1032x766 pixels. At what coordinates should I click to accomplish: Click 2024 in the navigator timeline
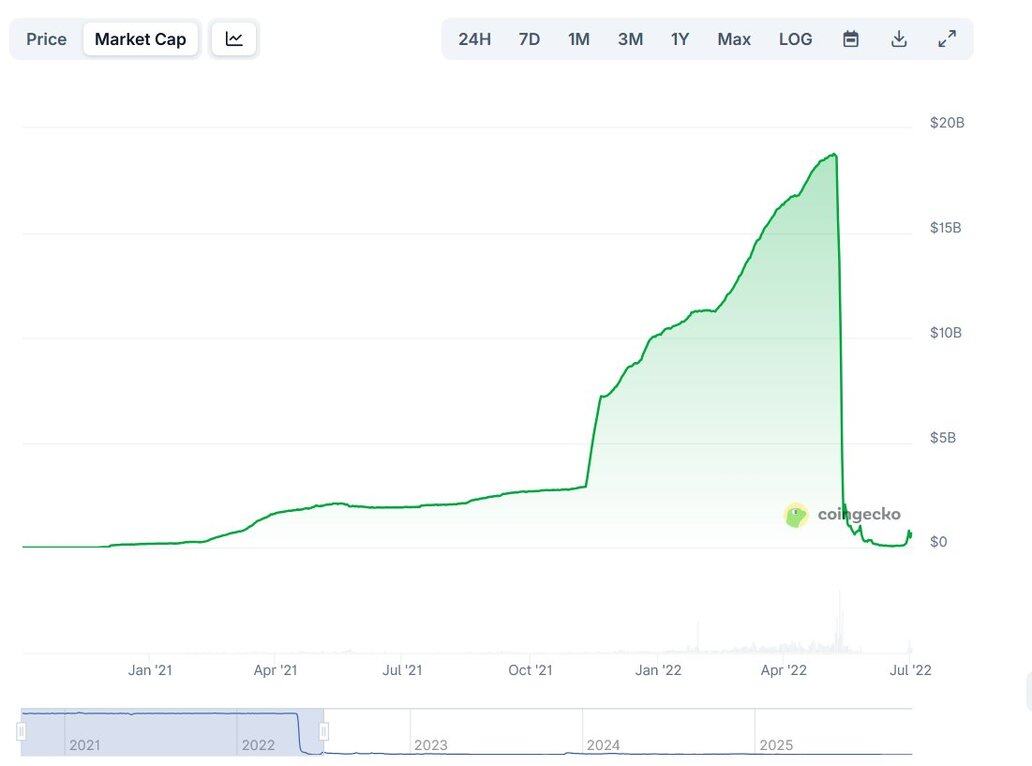point(604,745)
